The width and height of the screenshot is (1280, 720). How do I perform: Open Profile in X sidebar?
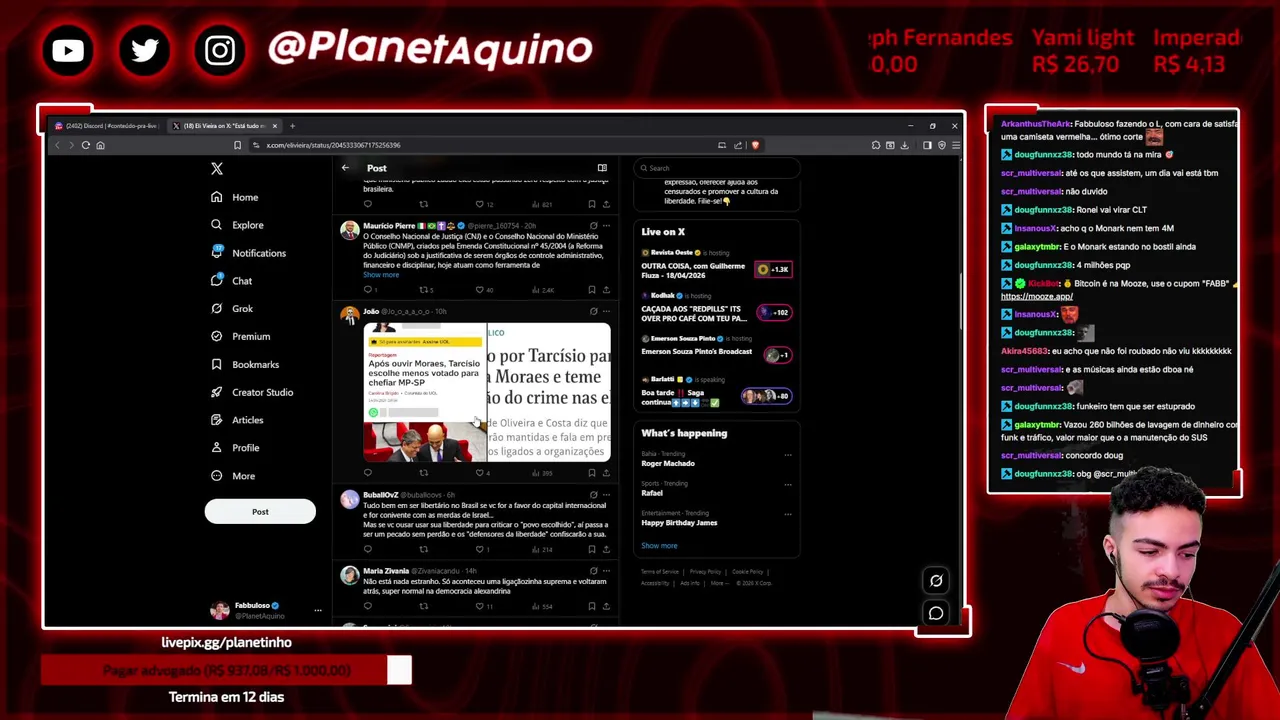[235, 448]
